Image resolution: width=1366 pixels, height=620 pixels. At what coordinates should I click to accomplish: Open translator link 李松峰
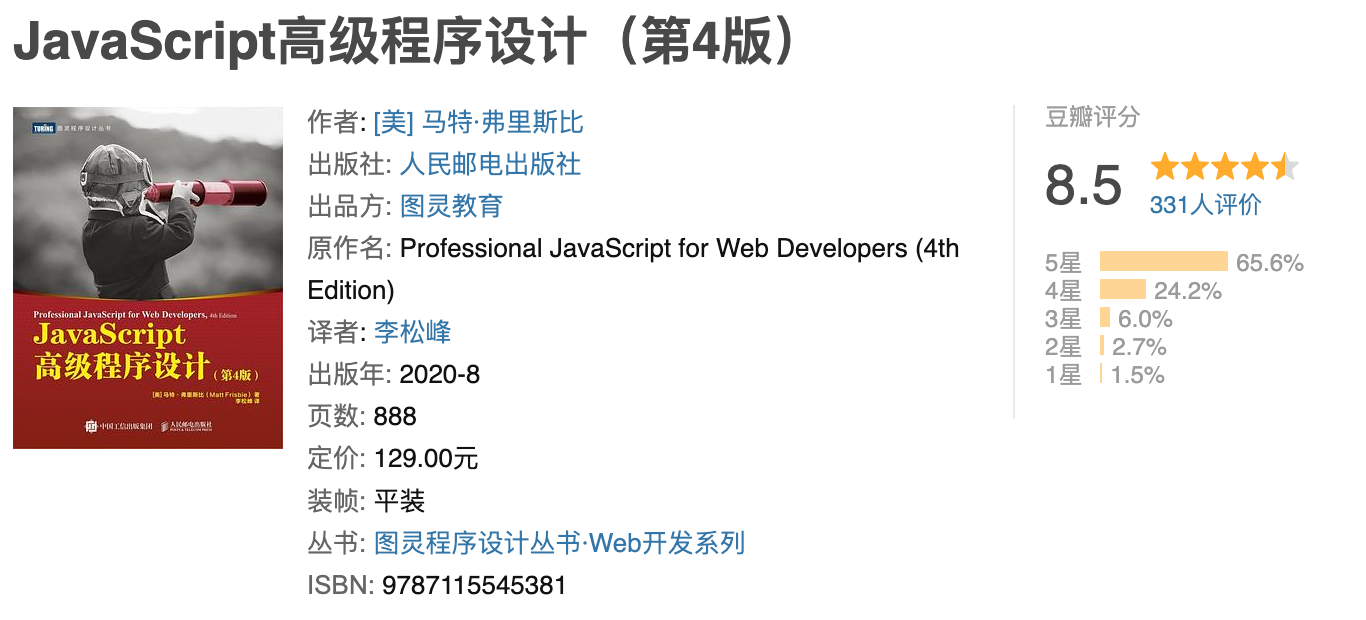[x=412, y=332]
